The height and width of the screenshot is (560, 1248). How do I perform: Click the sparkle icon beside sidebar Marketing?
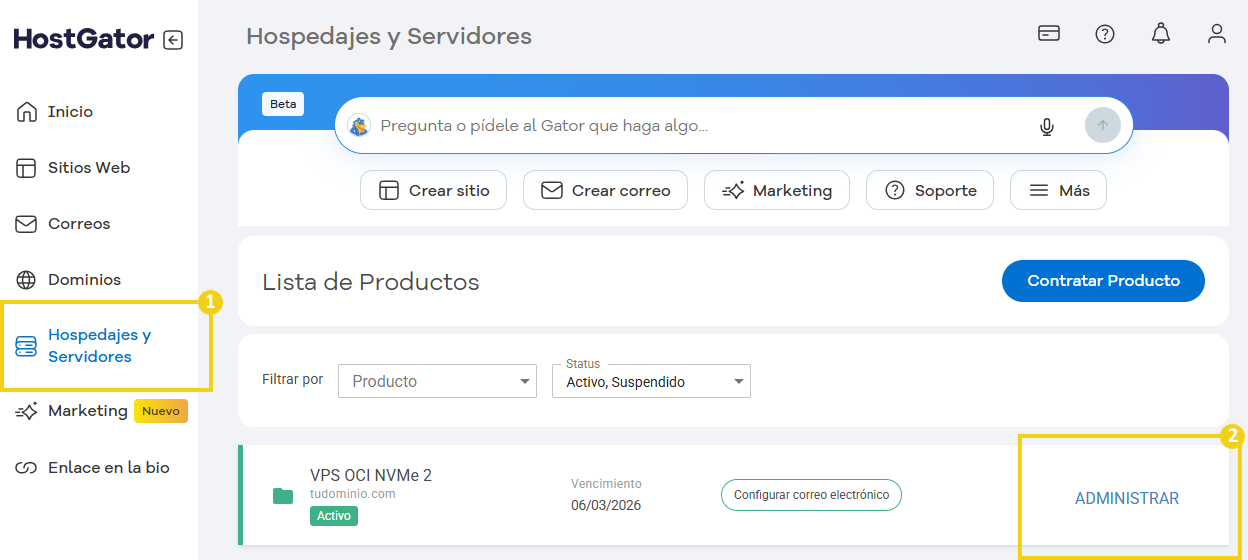click(x=27, y=411)
